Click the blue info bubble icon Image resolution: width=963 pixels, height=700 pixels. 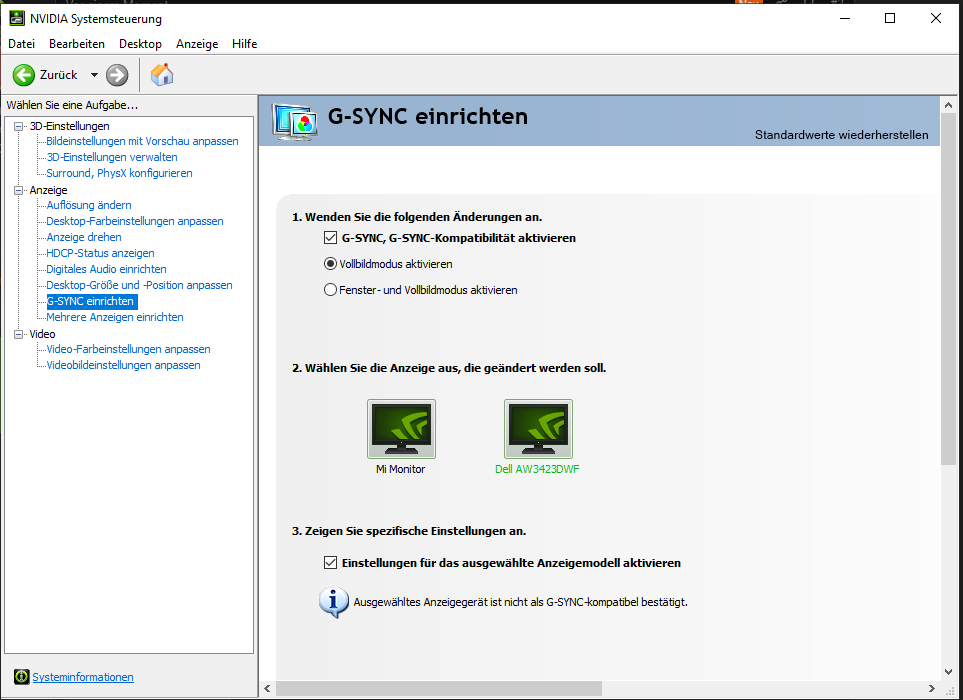(x=333, y=602)
